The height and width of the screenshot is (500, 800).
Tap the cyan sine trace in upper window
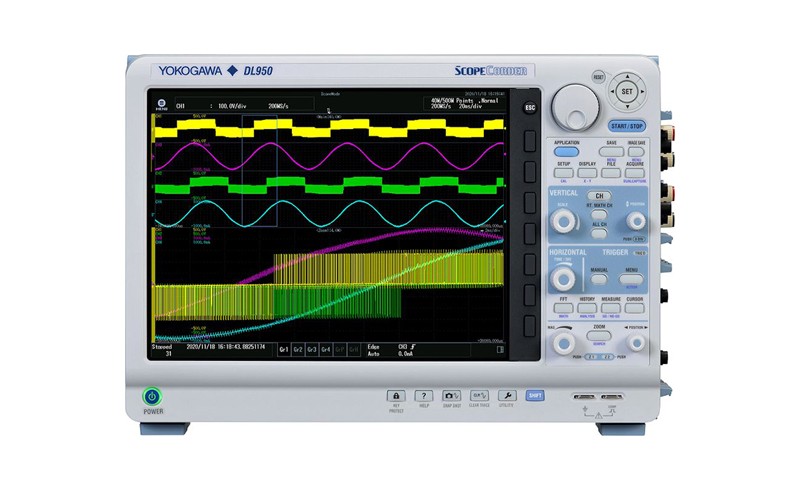[329, 213]
